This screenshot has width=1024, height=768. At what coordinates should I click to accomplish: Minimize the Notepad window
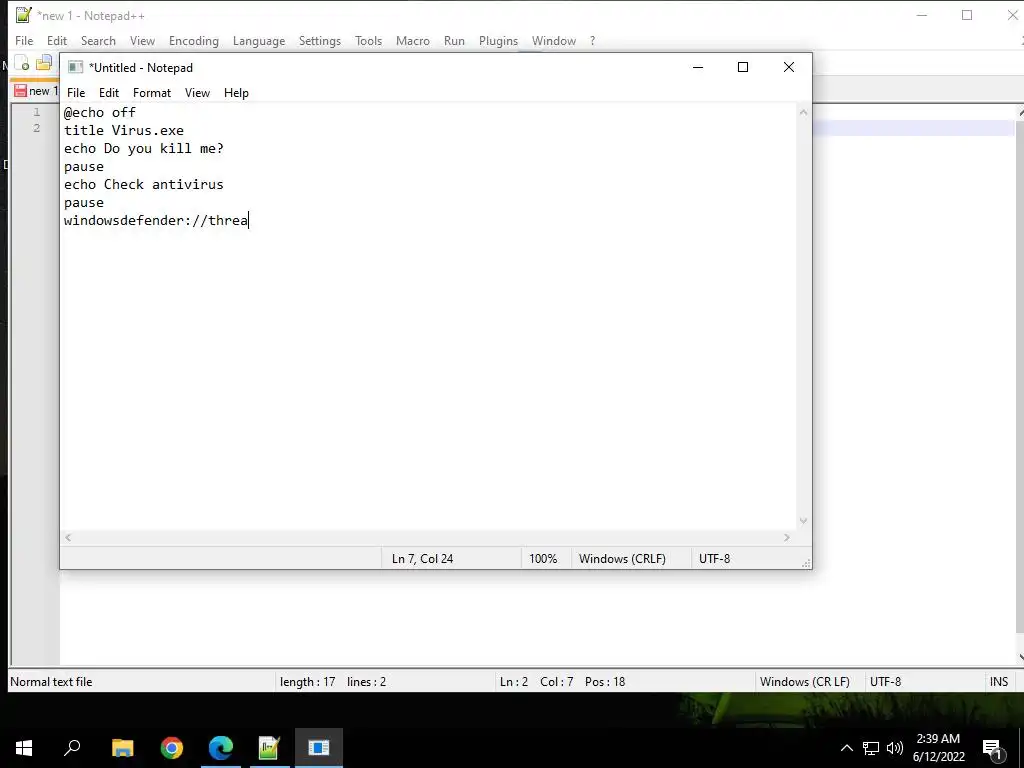coord(698,67)
